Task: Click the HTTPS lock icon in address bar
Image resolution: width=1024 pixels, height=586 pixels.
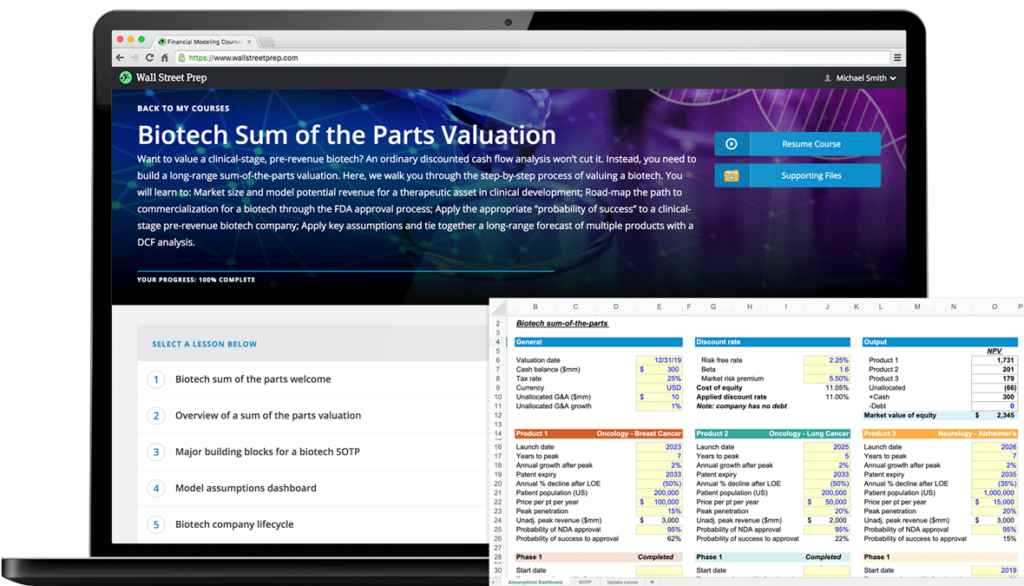Action: click(x=181, y=57)
